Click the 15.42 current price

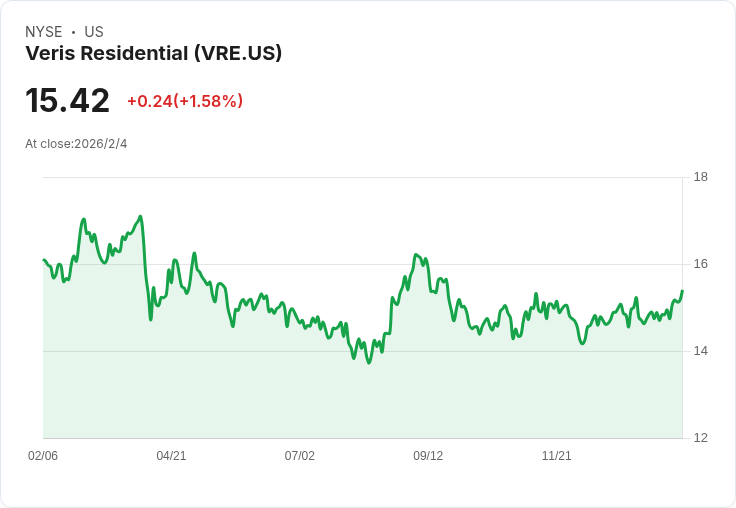[67, 100]
